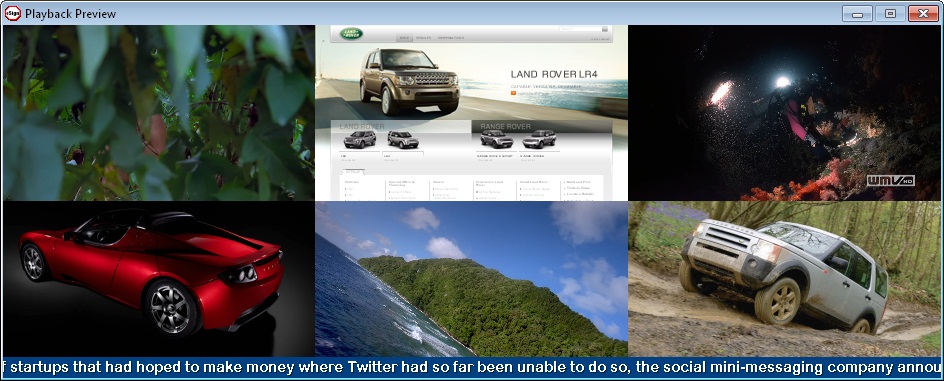Image resolution: width=944 pixels, height=381 pixels.
Task: Click the Land Rover oval logo
Action: pos(351,34)
